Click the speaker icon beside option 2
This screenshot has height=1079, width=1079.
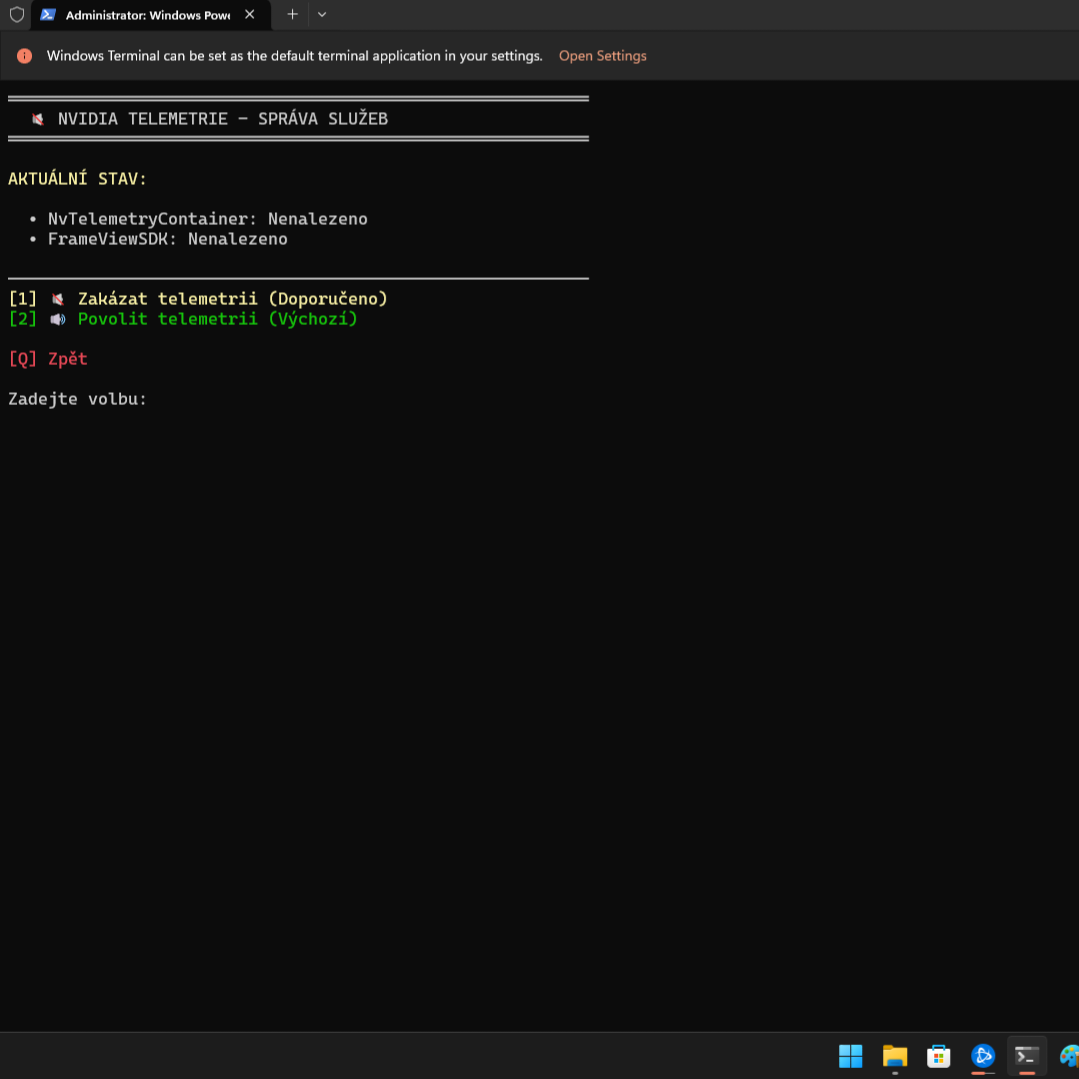tap(58, 319)
